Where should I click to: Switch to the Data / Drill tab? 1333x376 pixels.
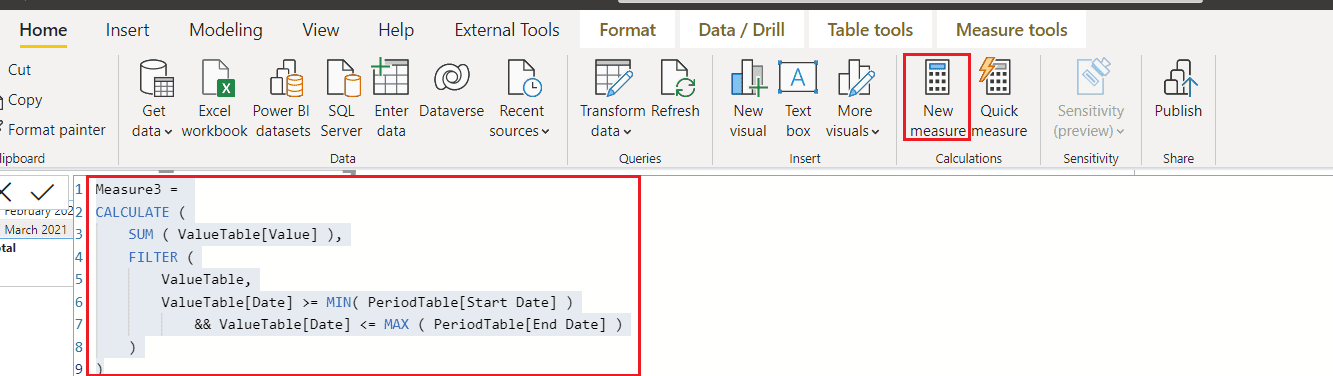point(743,30)
